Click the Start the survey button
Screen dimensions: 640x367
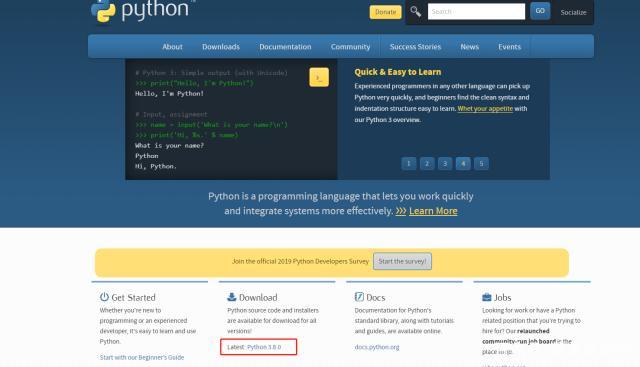[402, 261]
